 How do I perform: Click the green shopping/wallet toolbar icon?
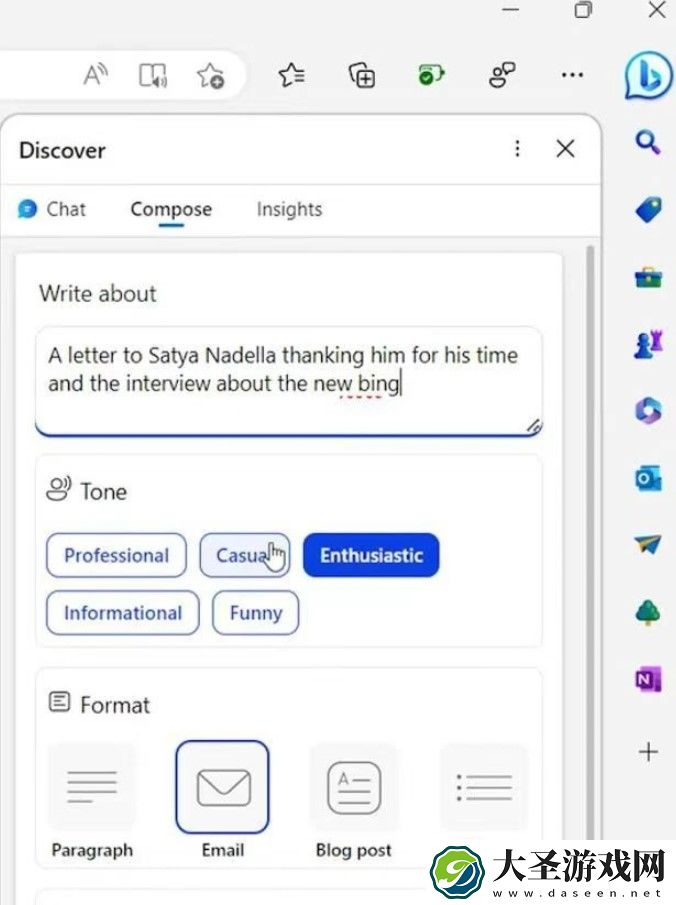[x=431, y=75]
